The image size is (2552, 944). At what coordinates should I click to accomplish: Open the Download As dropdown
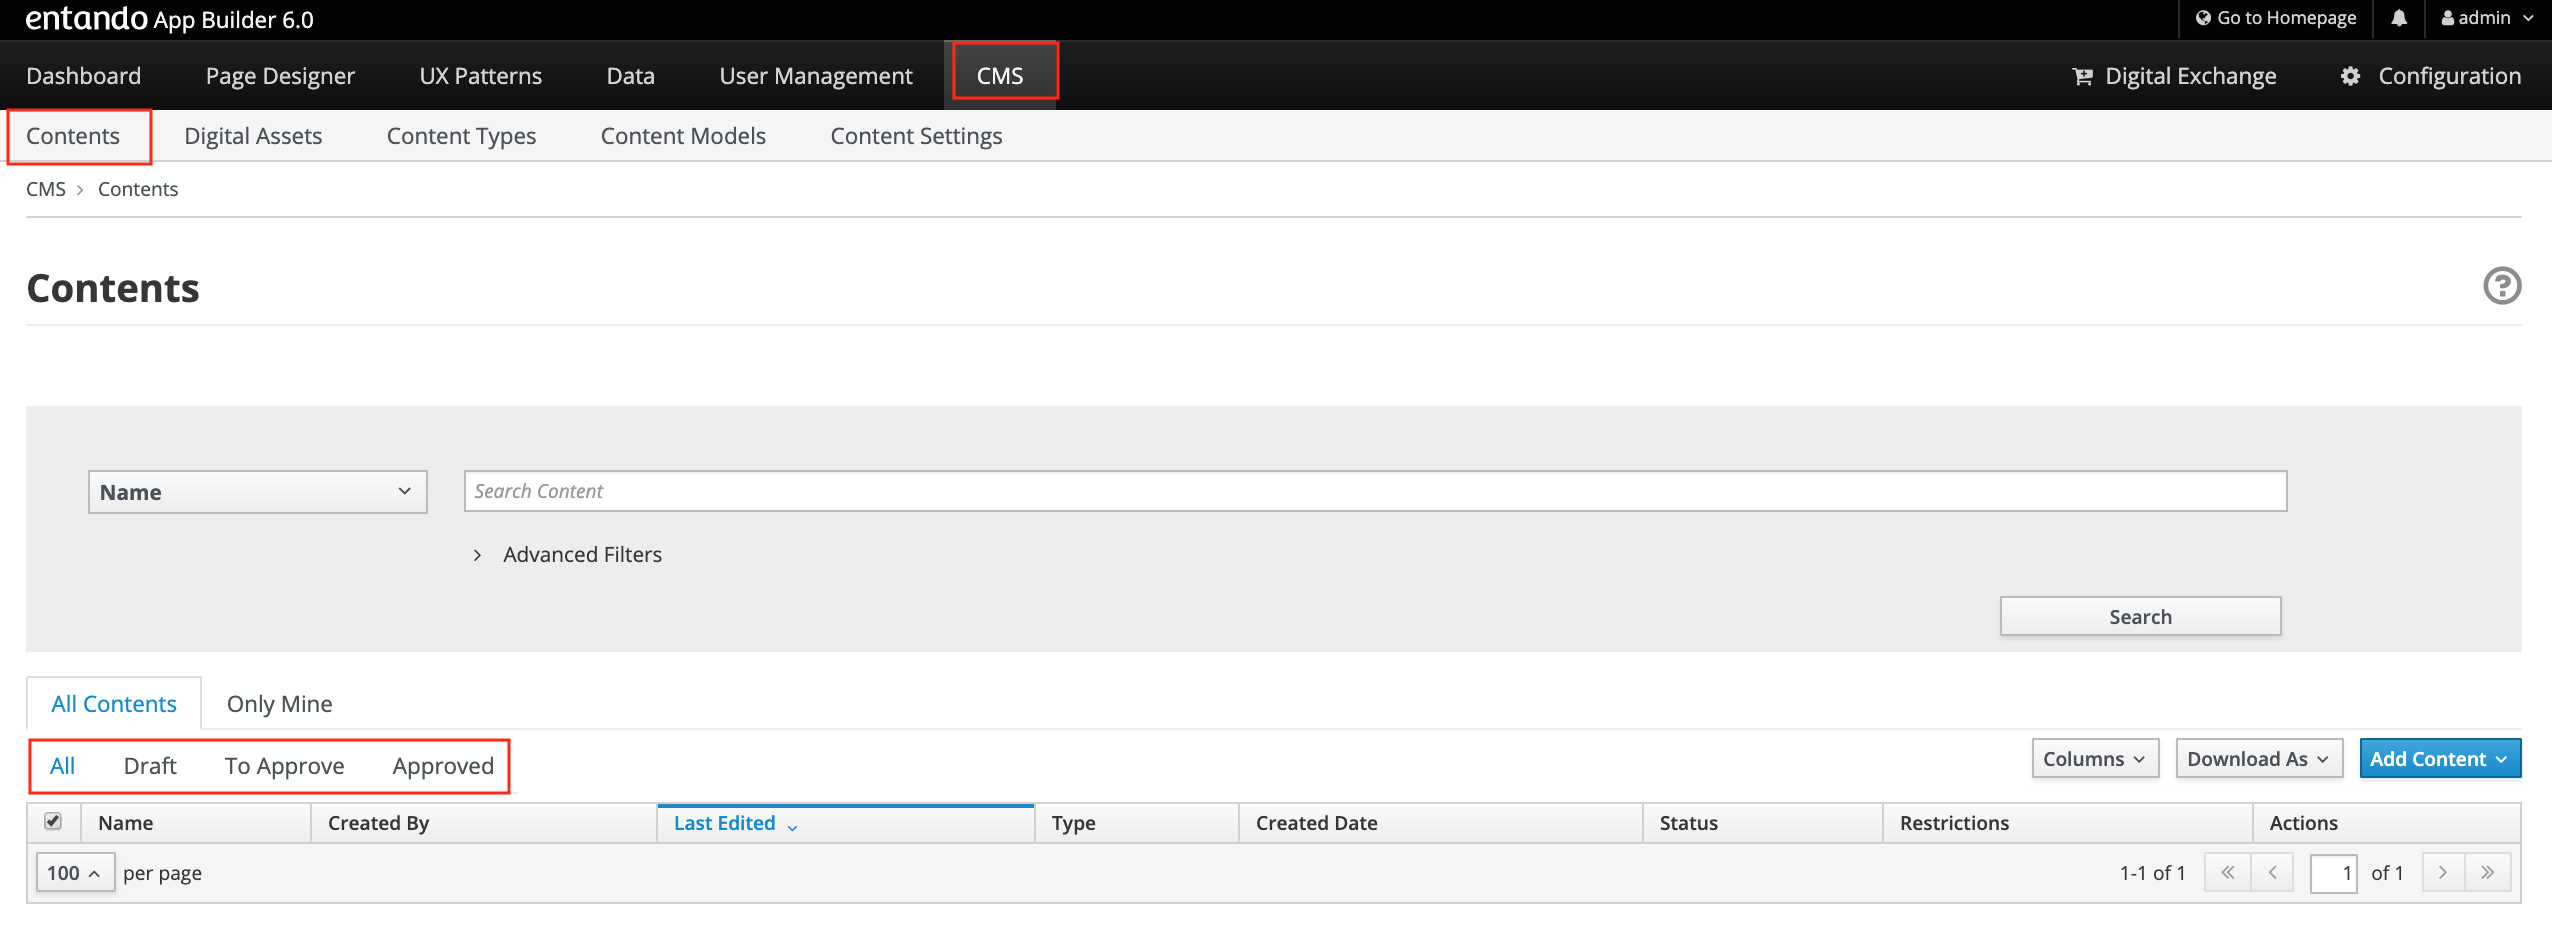coord(2257,759)
